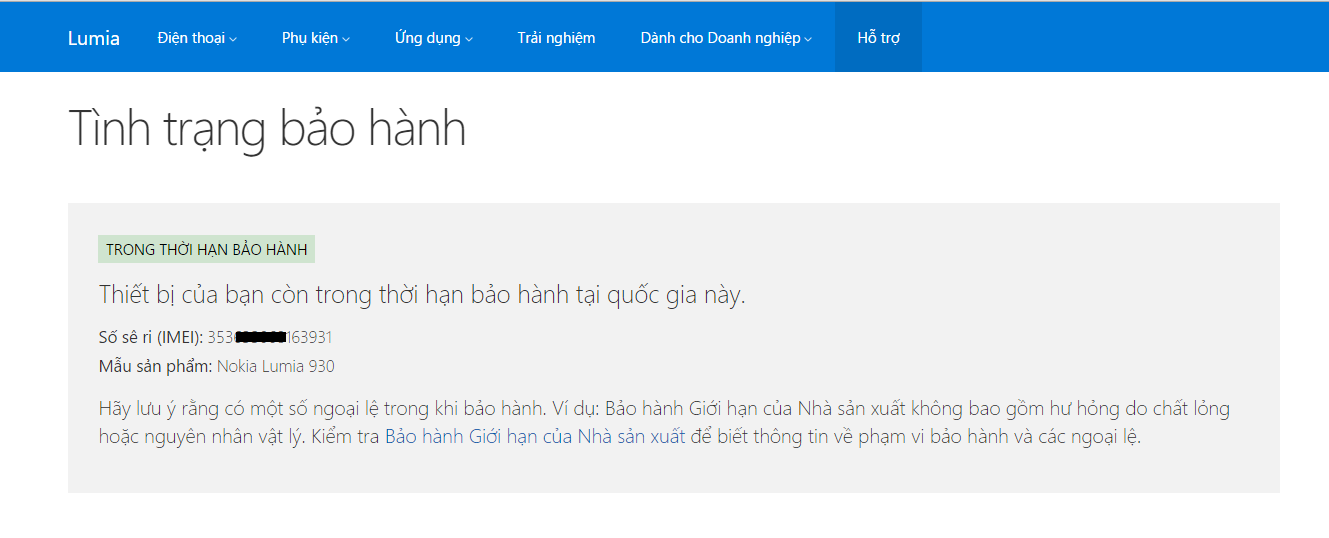The height and width of the screenshot is (538, 1329).
Task: Click the Lumia brand logo
Action: click(93, 38)
